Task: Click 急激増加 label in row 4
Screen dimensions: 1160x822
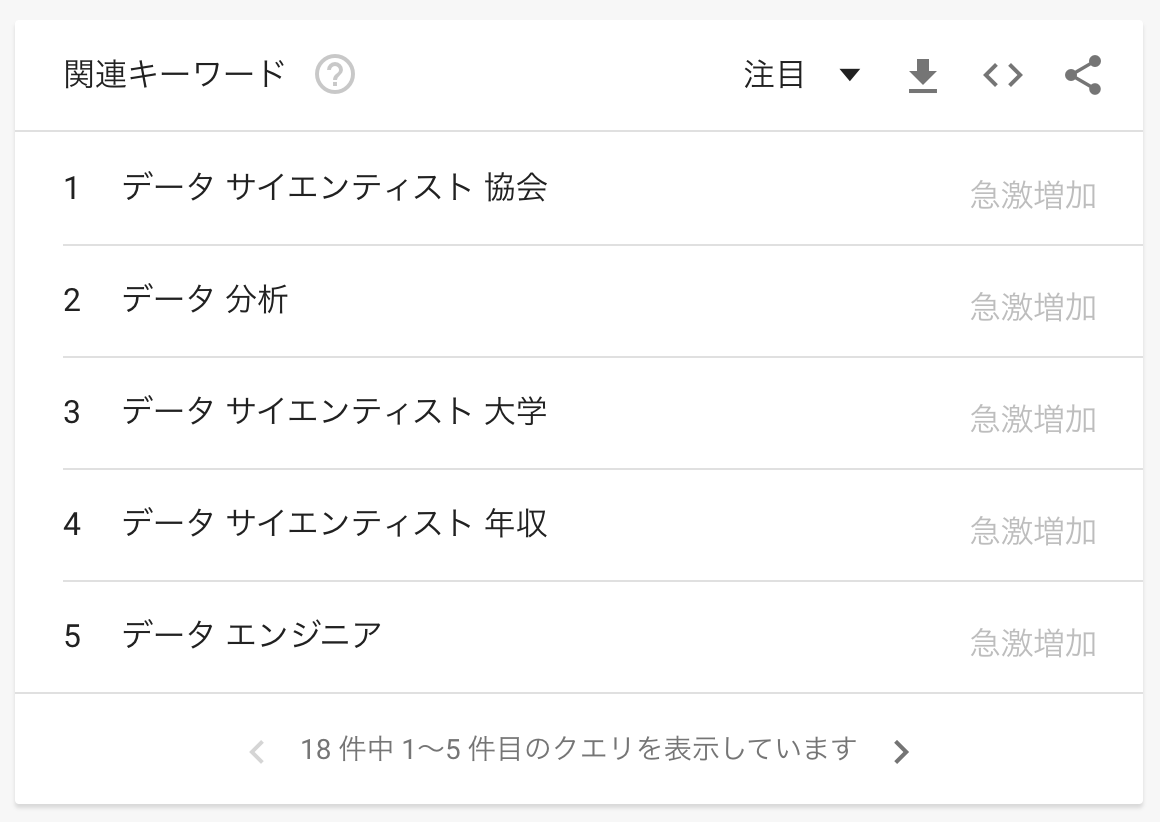Action: click(1032, 531)
